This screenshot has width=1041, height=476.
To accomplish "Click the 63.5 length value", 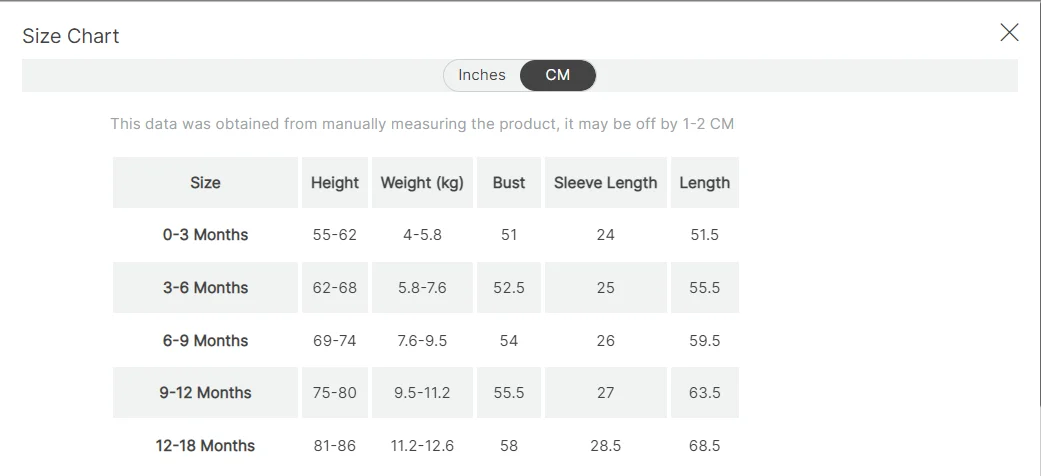I will coord(704,393).
